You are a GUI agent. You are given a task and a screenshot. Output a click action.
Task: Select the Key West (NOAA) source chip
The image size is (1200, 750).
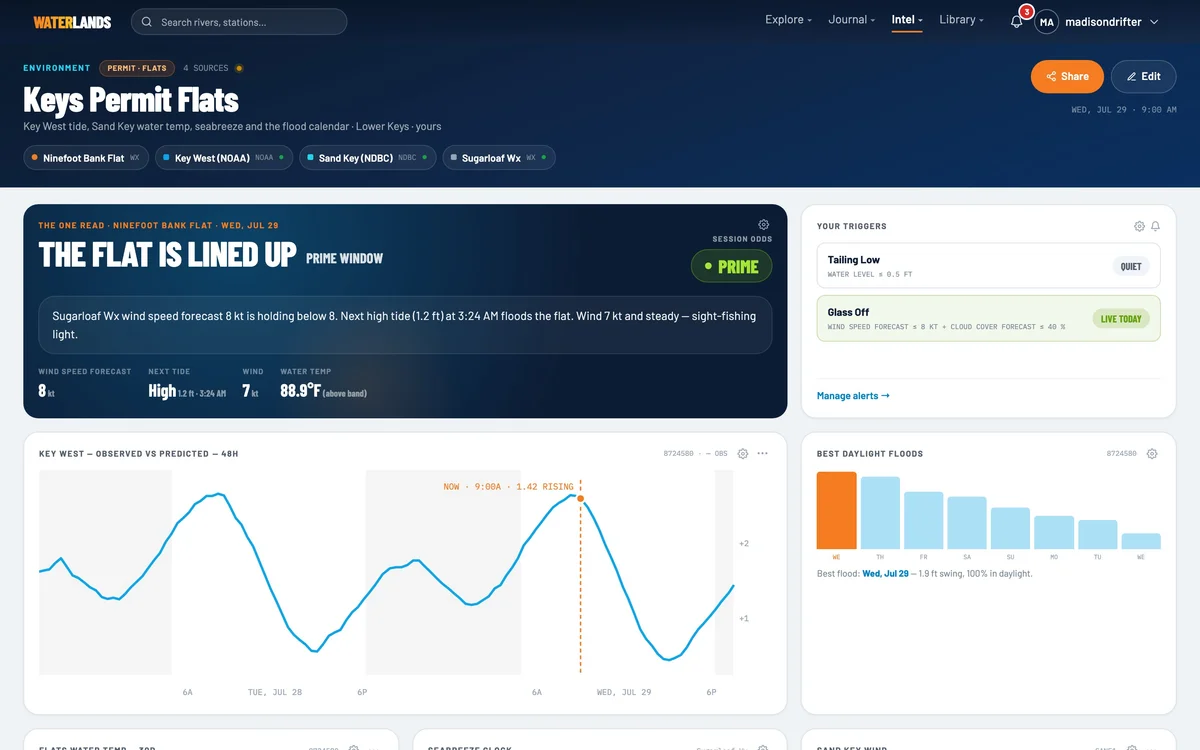pyautogui.click(x=224, y=158)
